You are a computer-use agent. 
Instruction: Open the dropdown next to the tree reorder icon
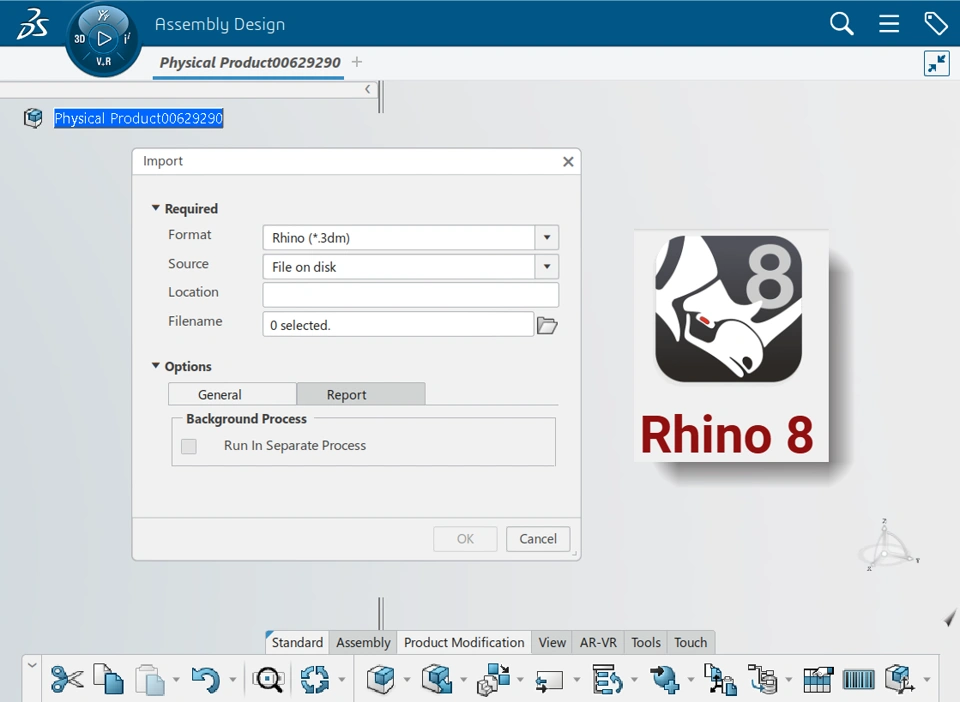pos(634,679)
